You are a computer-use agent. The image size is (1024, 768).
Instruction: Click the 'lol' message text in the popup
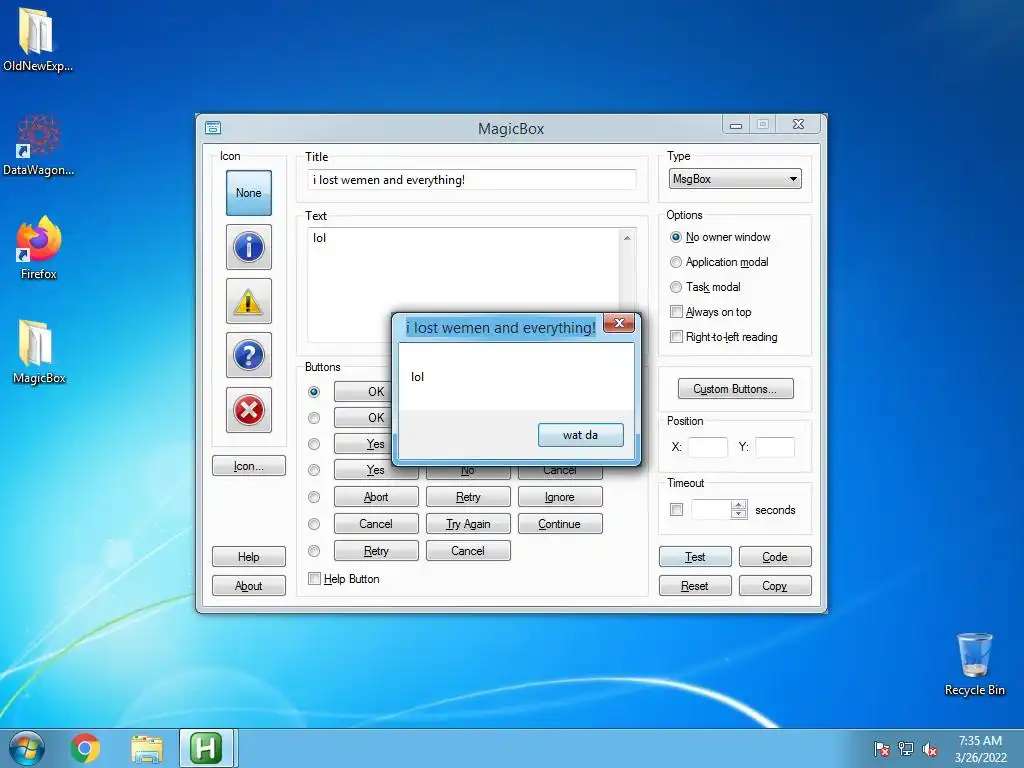(417, 377)
